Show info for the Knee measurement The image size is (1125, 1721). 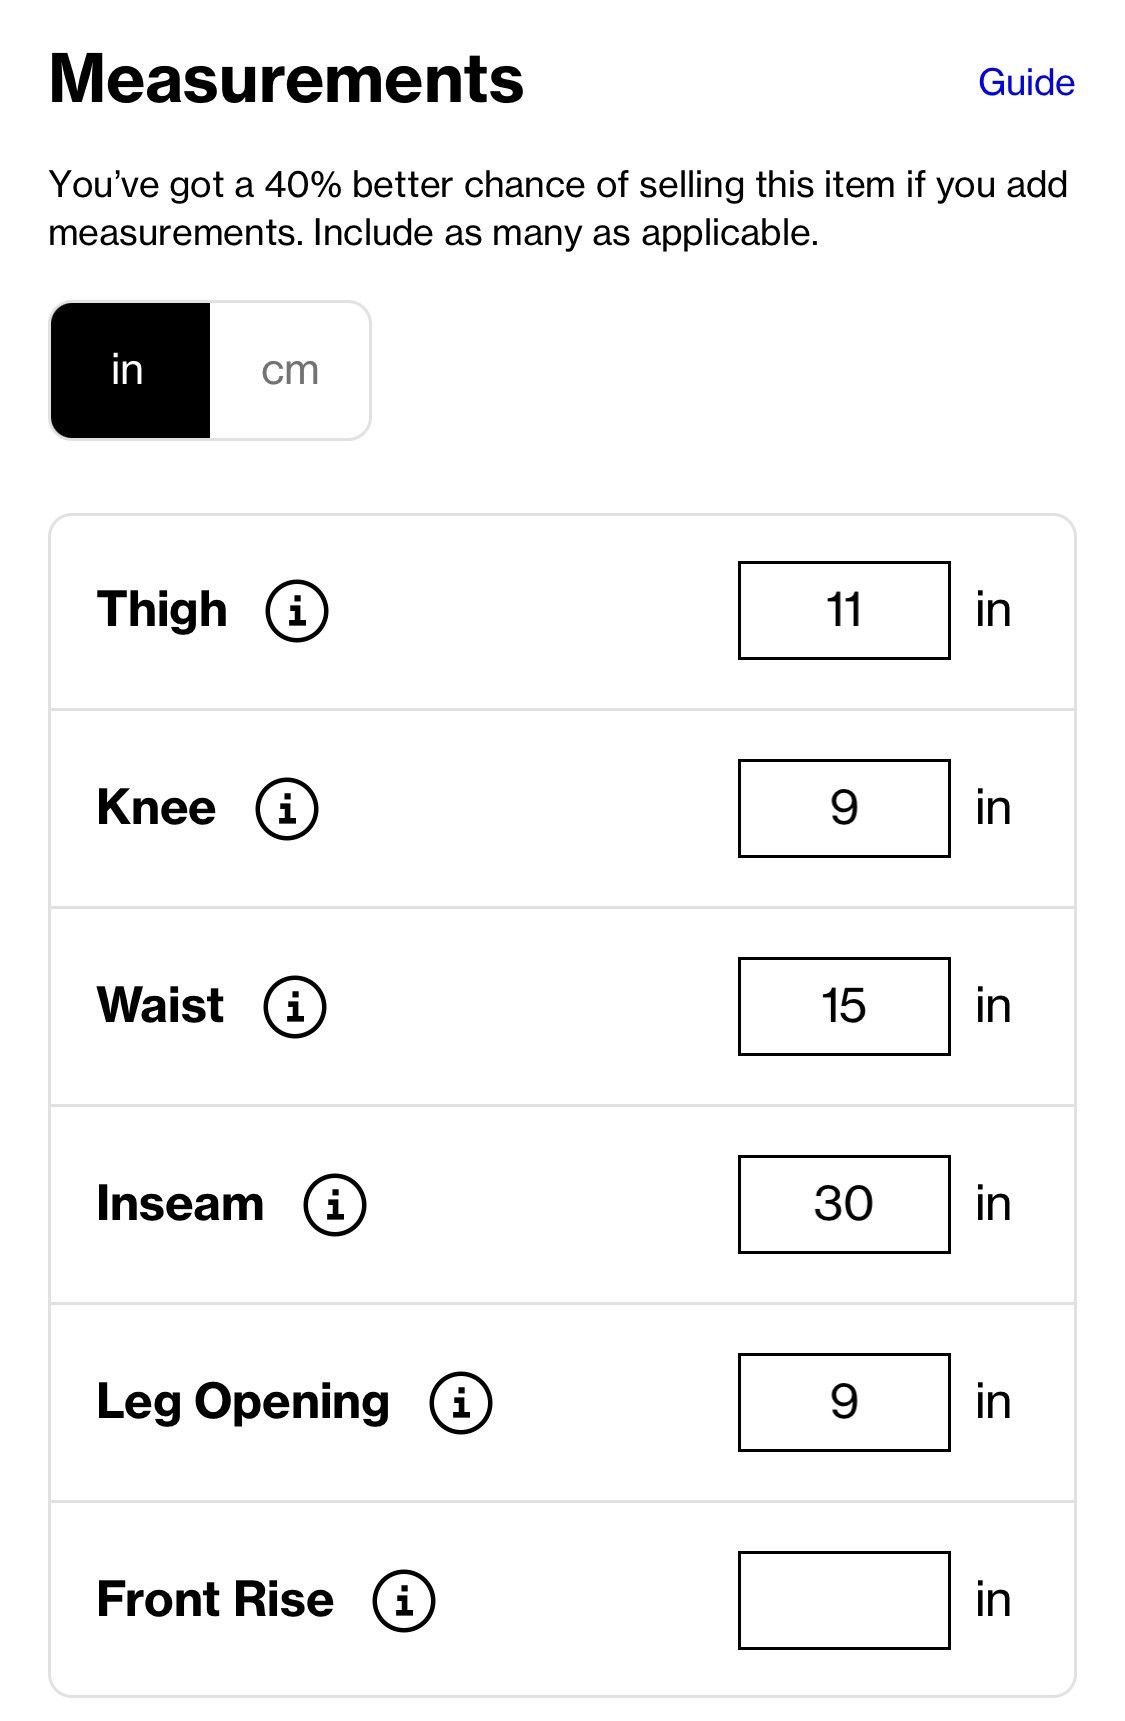[x=287, y=808]
